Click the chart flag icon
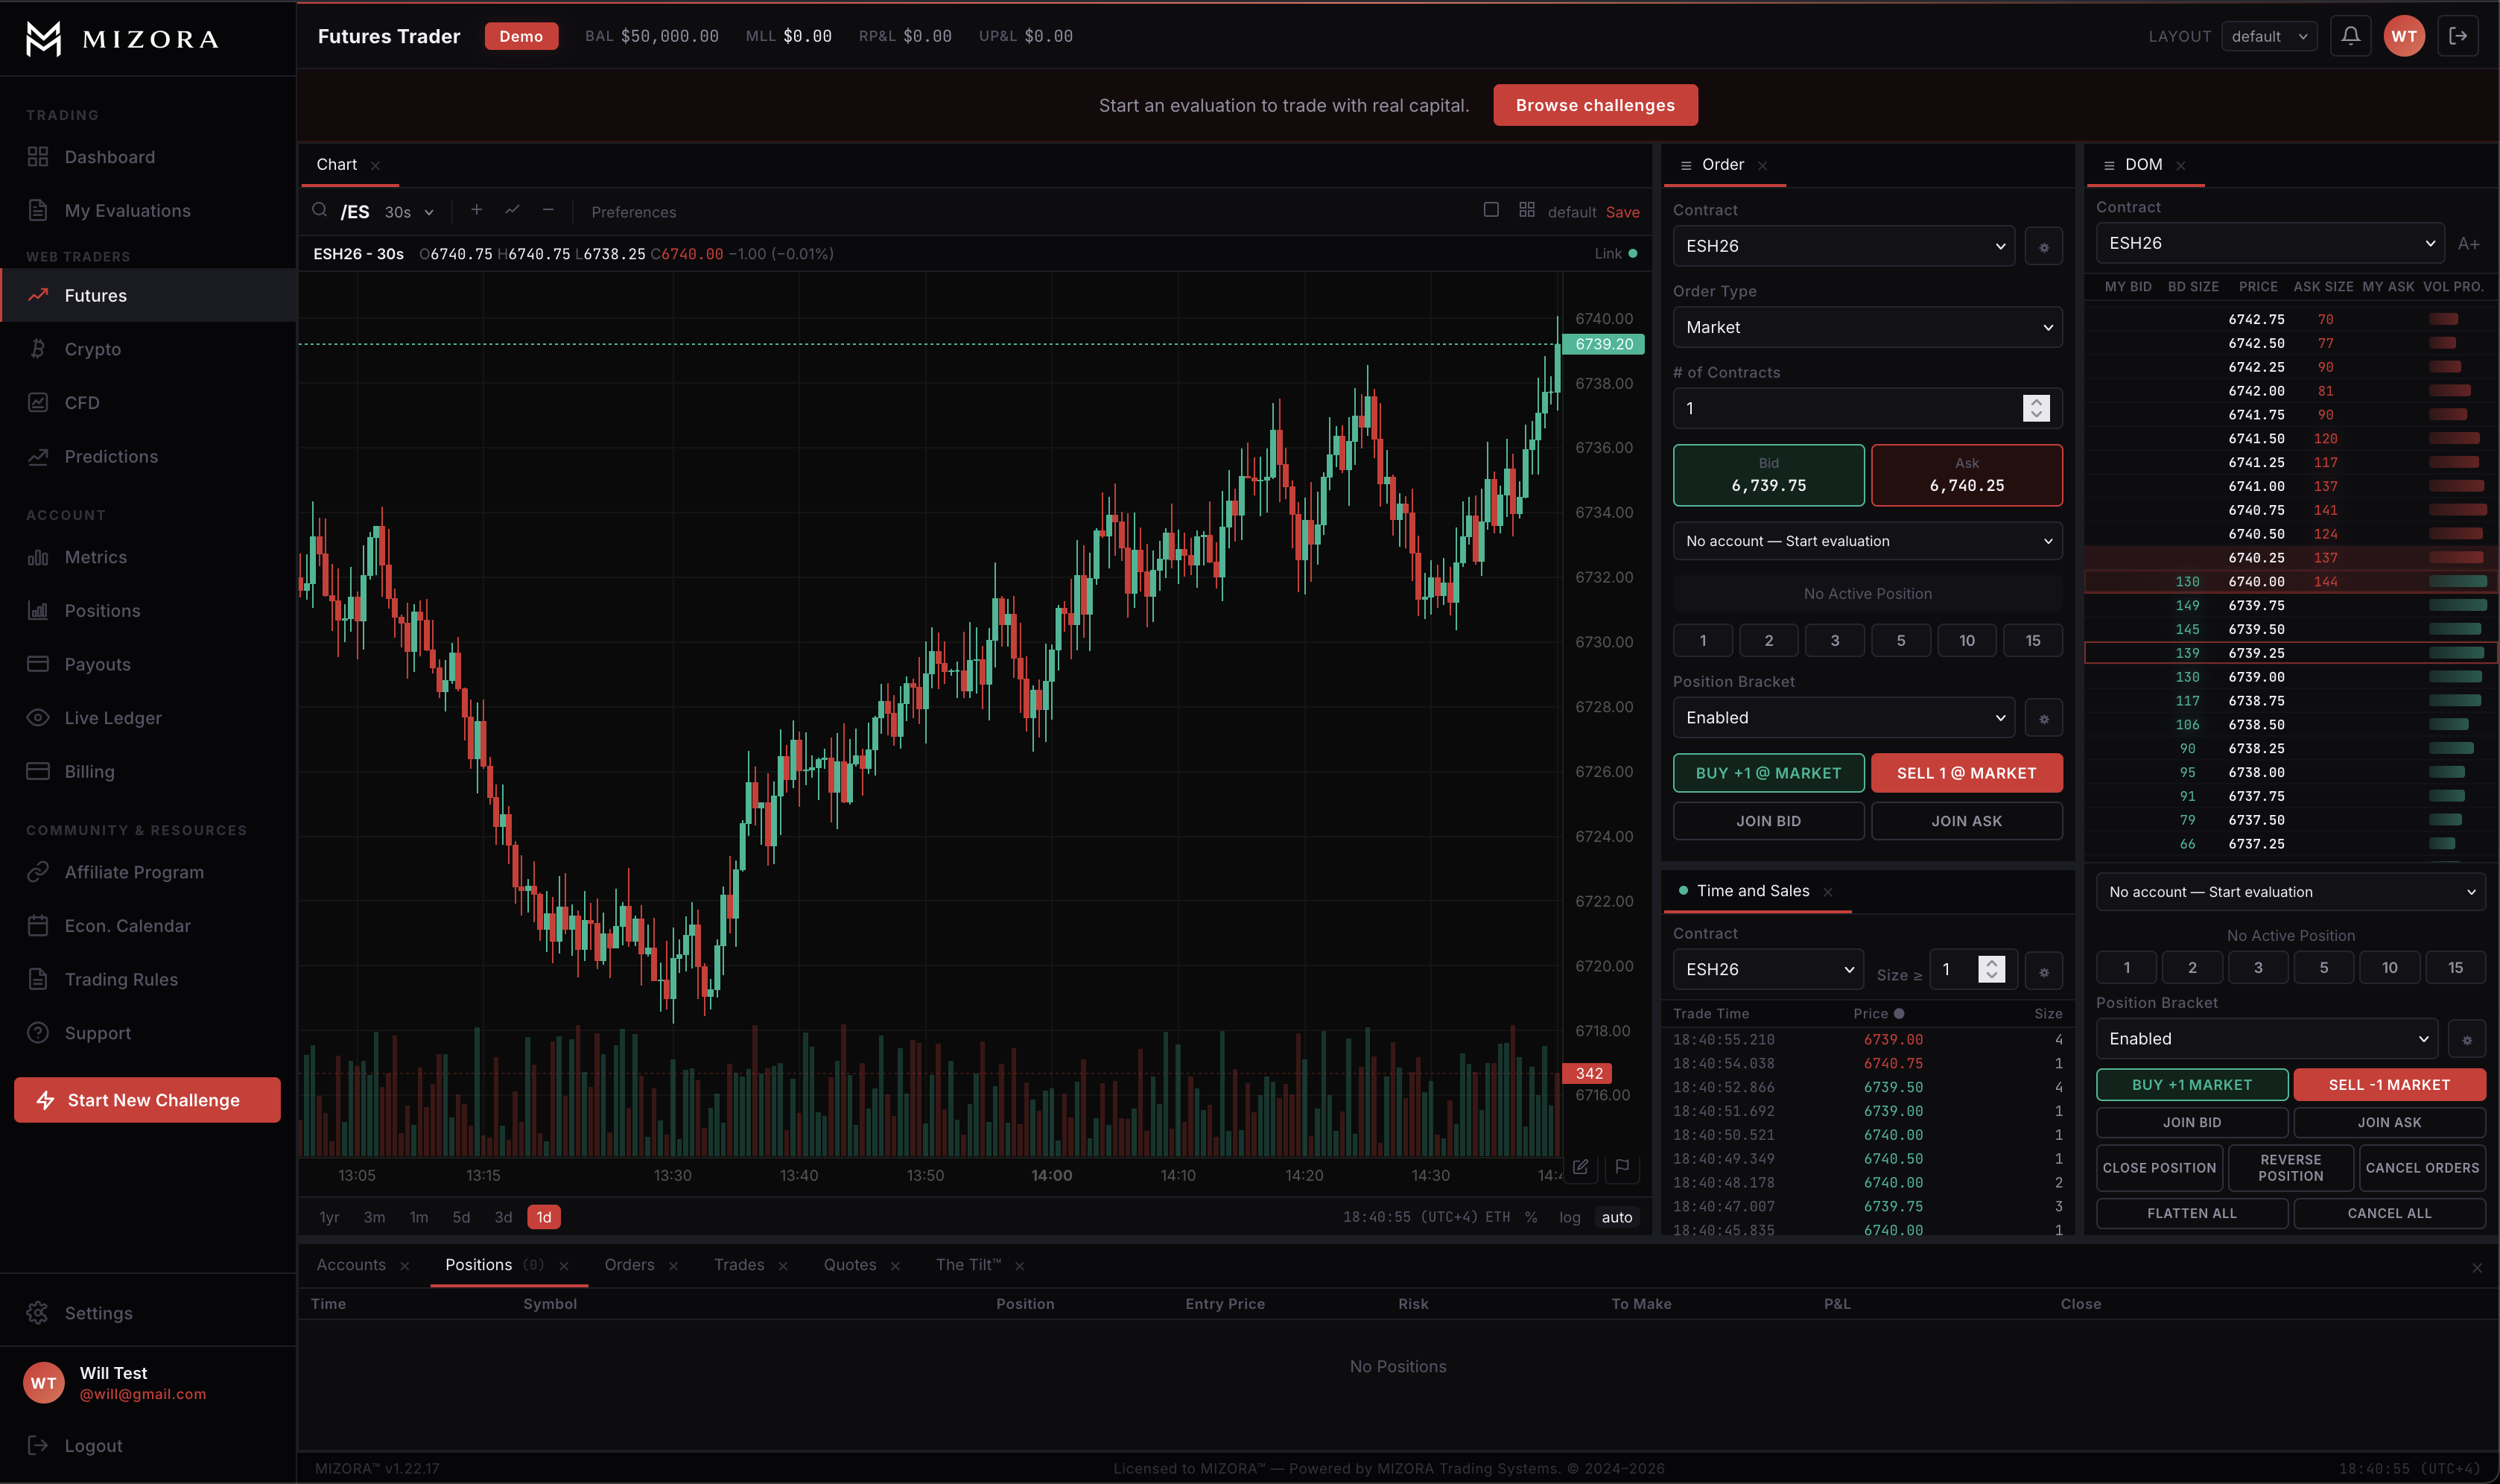The height and width of the screenshot is (1484, 2500). pyautogui.click(x=1622, y=1167)
